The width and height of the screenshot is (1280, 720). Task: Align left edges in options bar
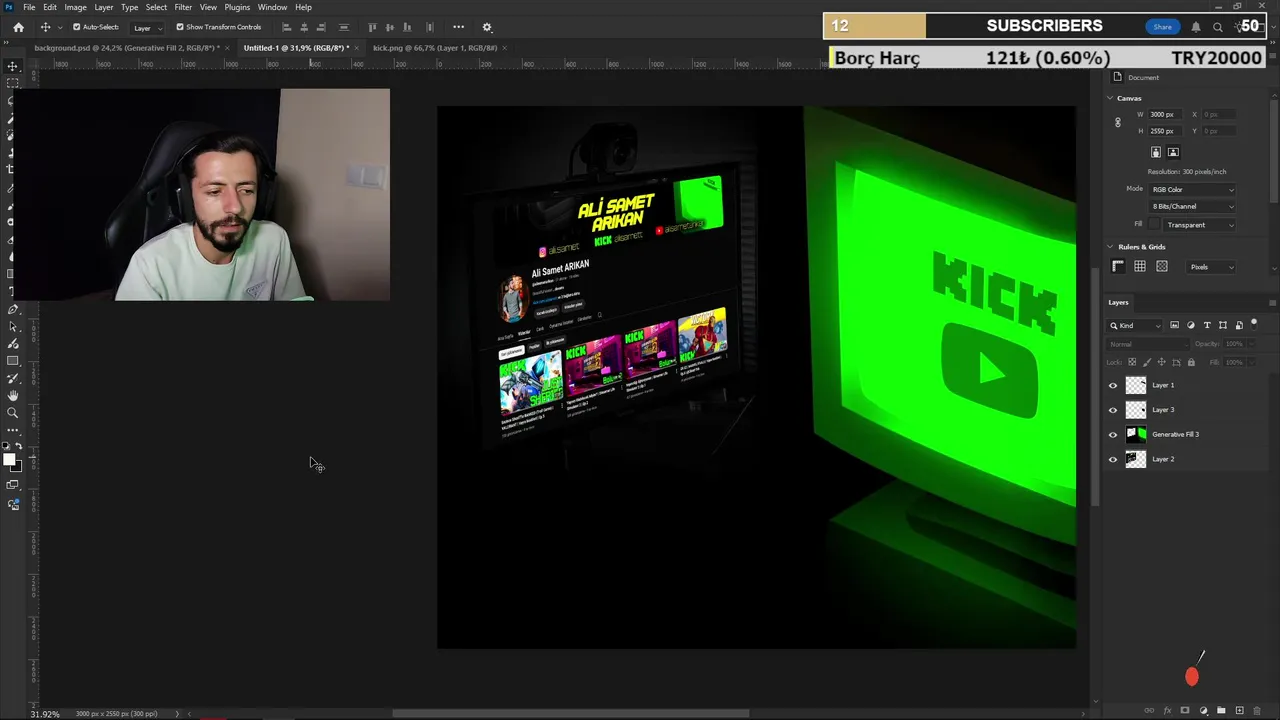point(287,27)
